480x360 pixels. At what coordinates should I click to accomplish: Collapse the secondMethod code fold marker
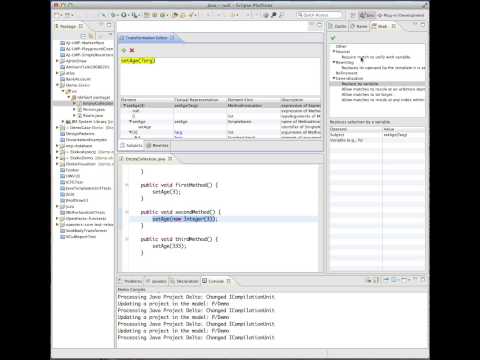(127, 212)
